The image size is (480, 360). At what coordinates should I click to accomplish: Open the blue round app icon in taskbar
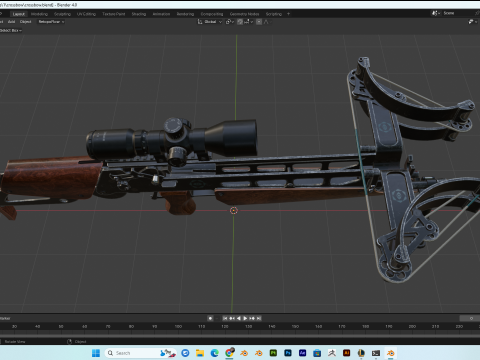(x=185, y=353)
